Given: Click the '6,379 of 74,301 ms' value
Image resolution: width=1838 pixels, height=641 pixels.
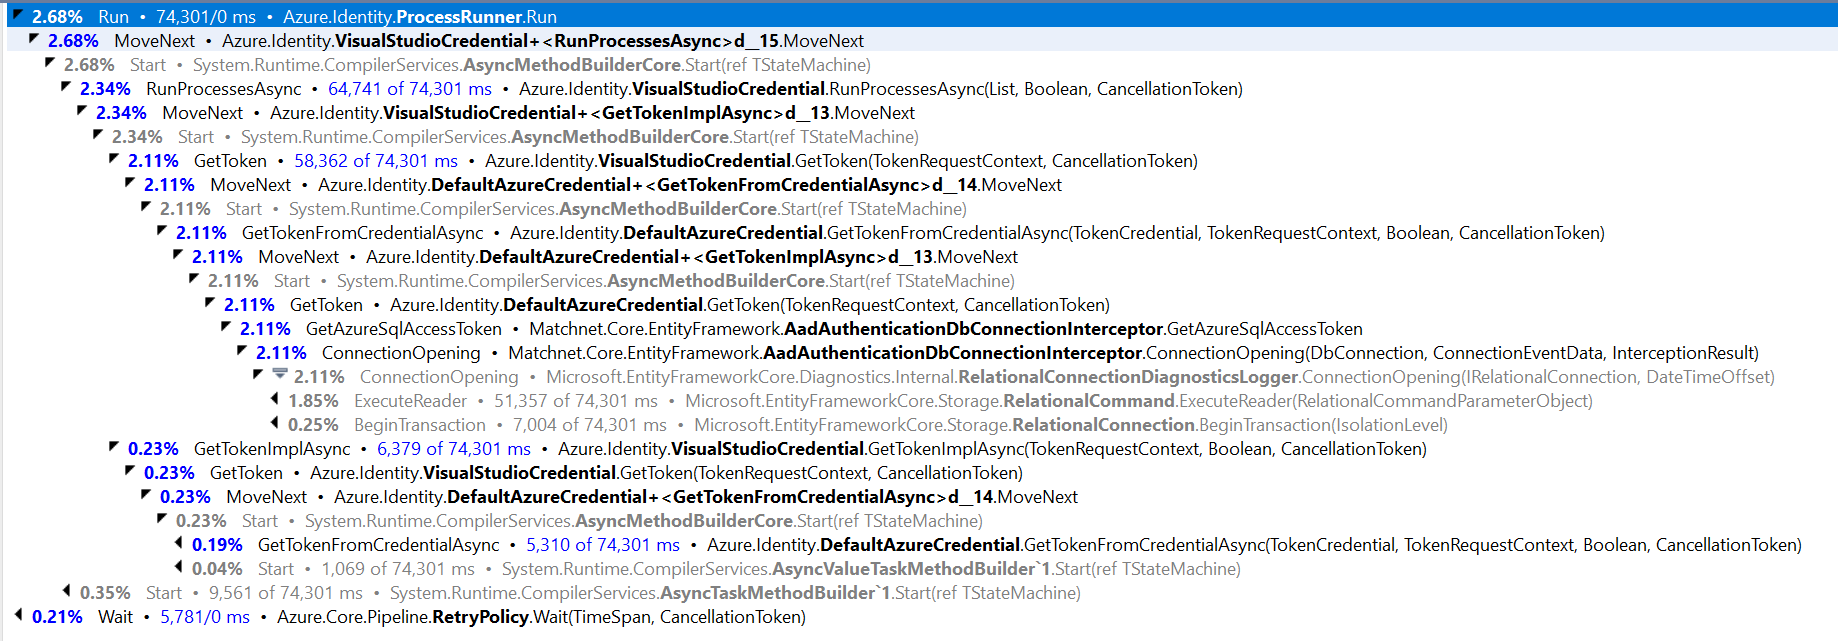Looking at the screenshot, I should 454,449.
